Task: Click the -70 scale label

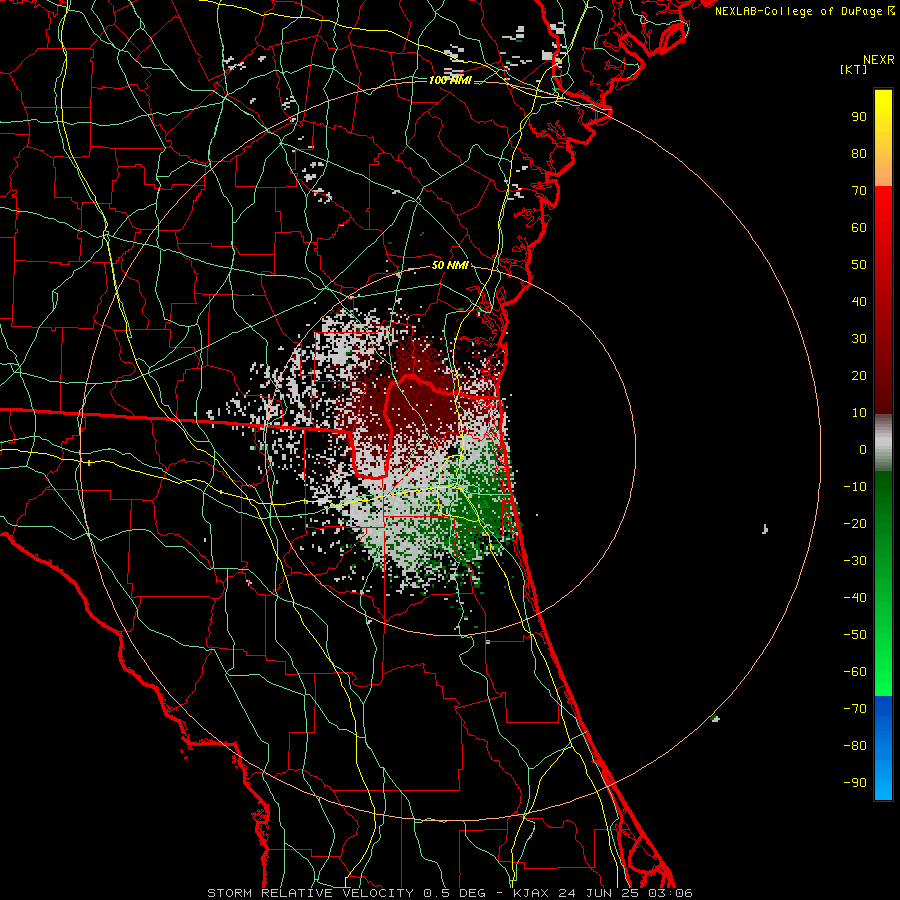Action: 855,708
